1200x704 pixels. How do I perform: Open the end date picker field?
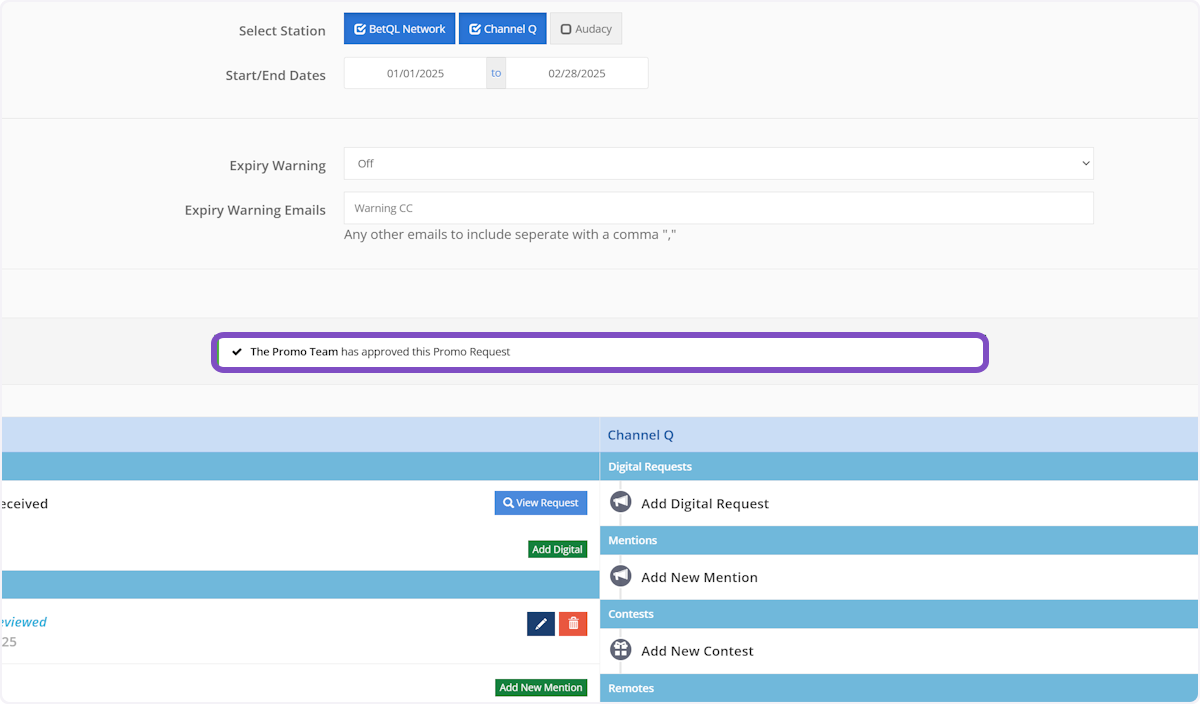[577, 73]
